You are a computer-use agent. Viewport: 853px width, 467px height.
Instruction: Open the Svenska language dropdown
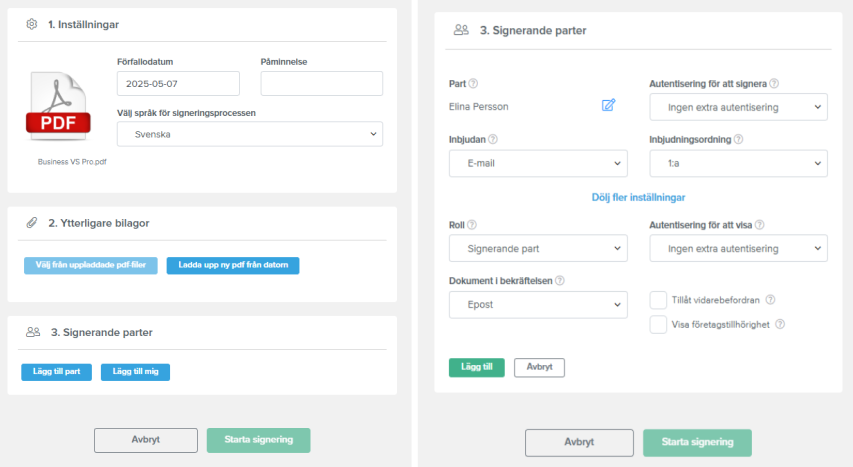click(x=250, y=134)
